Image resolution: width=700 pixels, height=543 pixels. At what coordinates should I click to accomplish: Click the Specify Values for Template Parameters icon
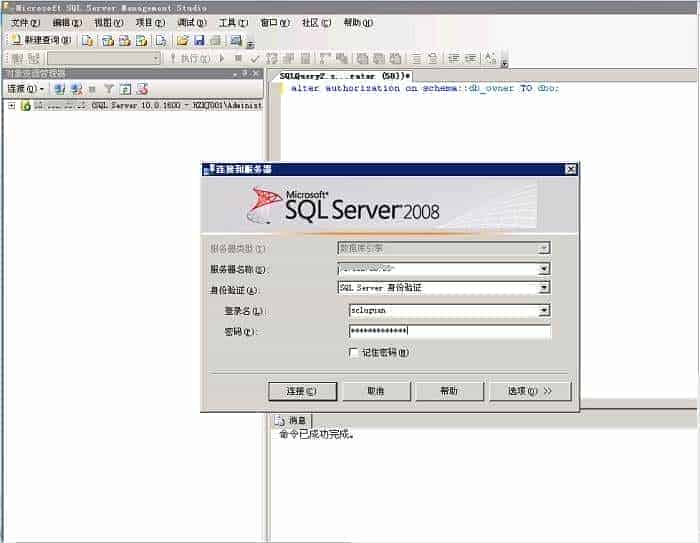[490, 58]
